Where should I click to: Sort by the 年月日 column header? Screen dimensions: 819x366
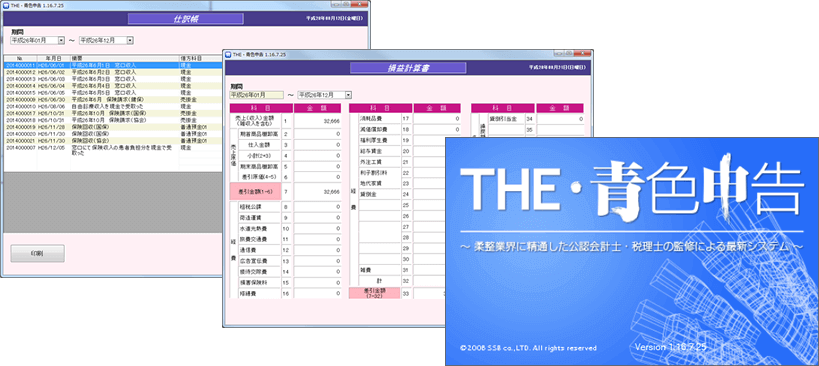click(x=53, y=58)
